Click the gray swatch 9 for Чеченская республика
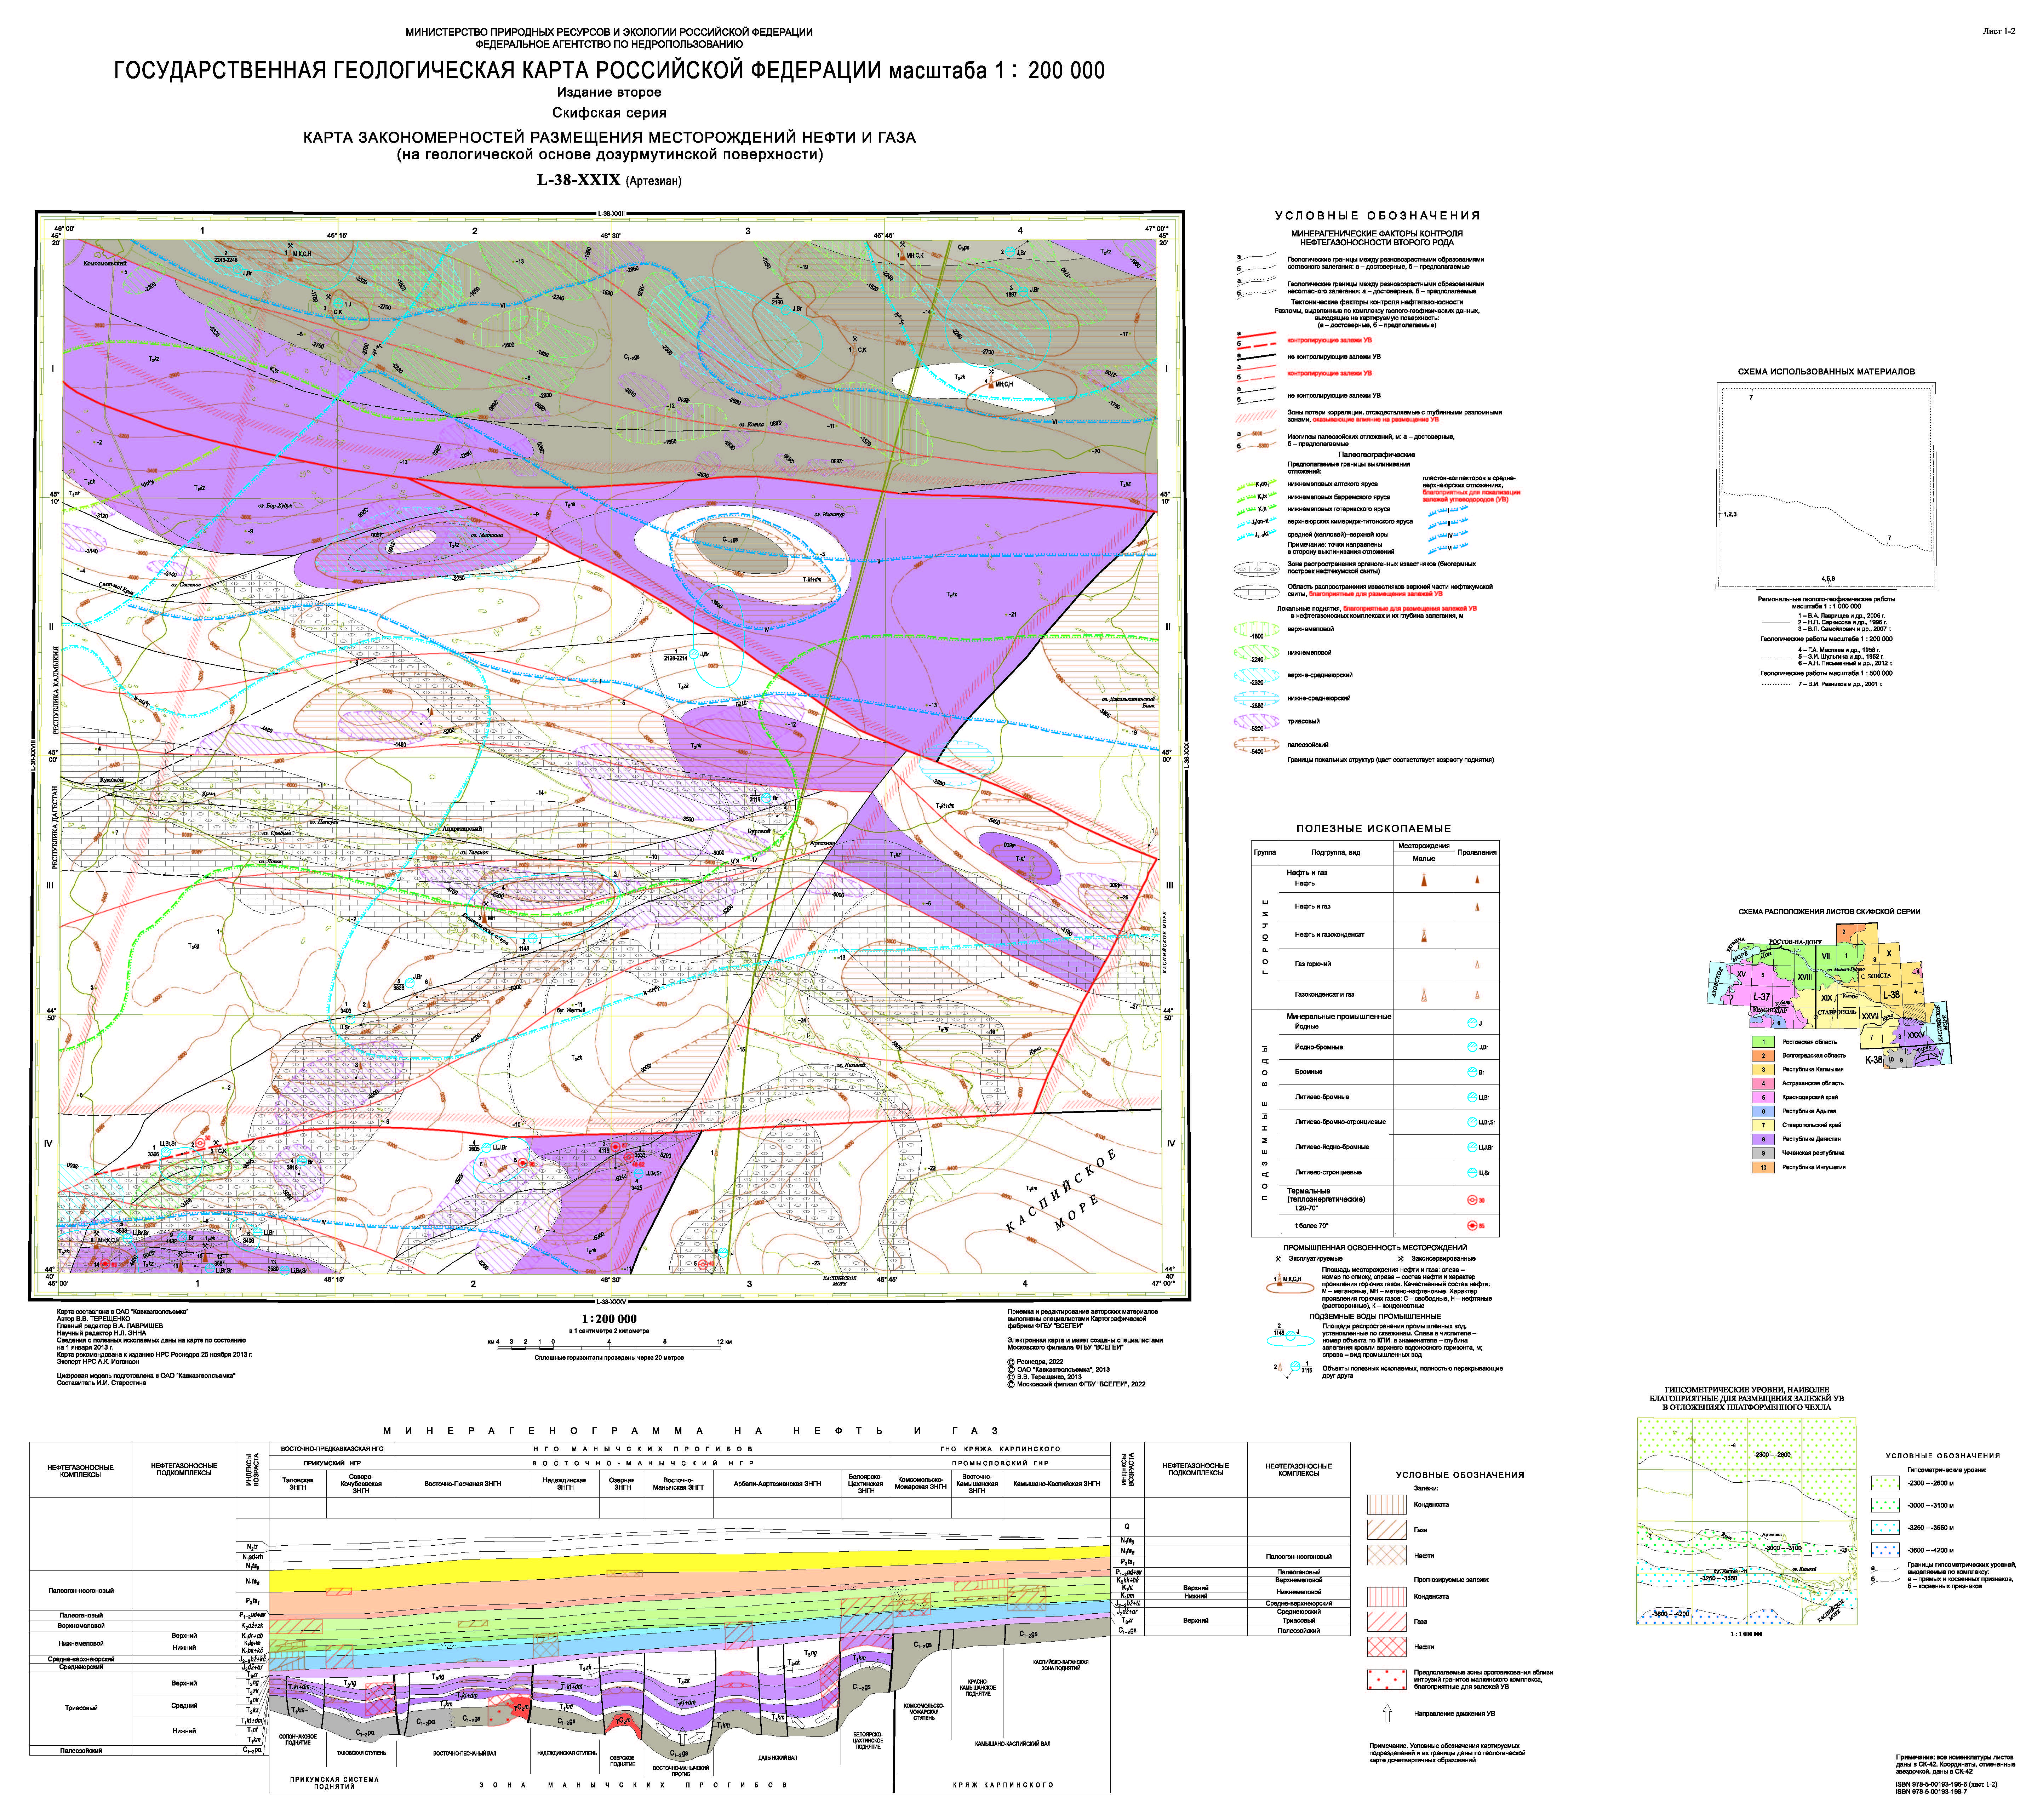The image size is (2043, 1820). click(x=1764, y=1153)
